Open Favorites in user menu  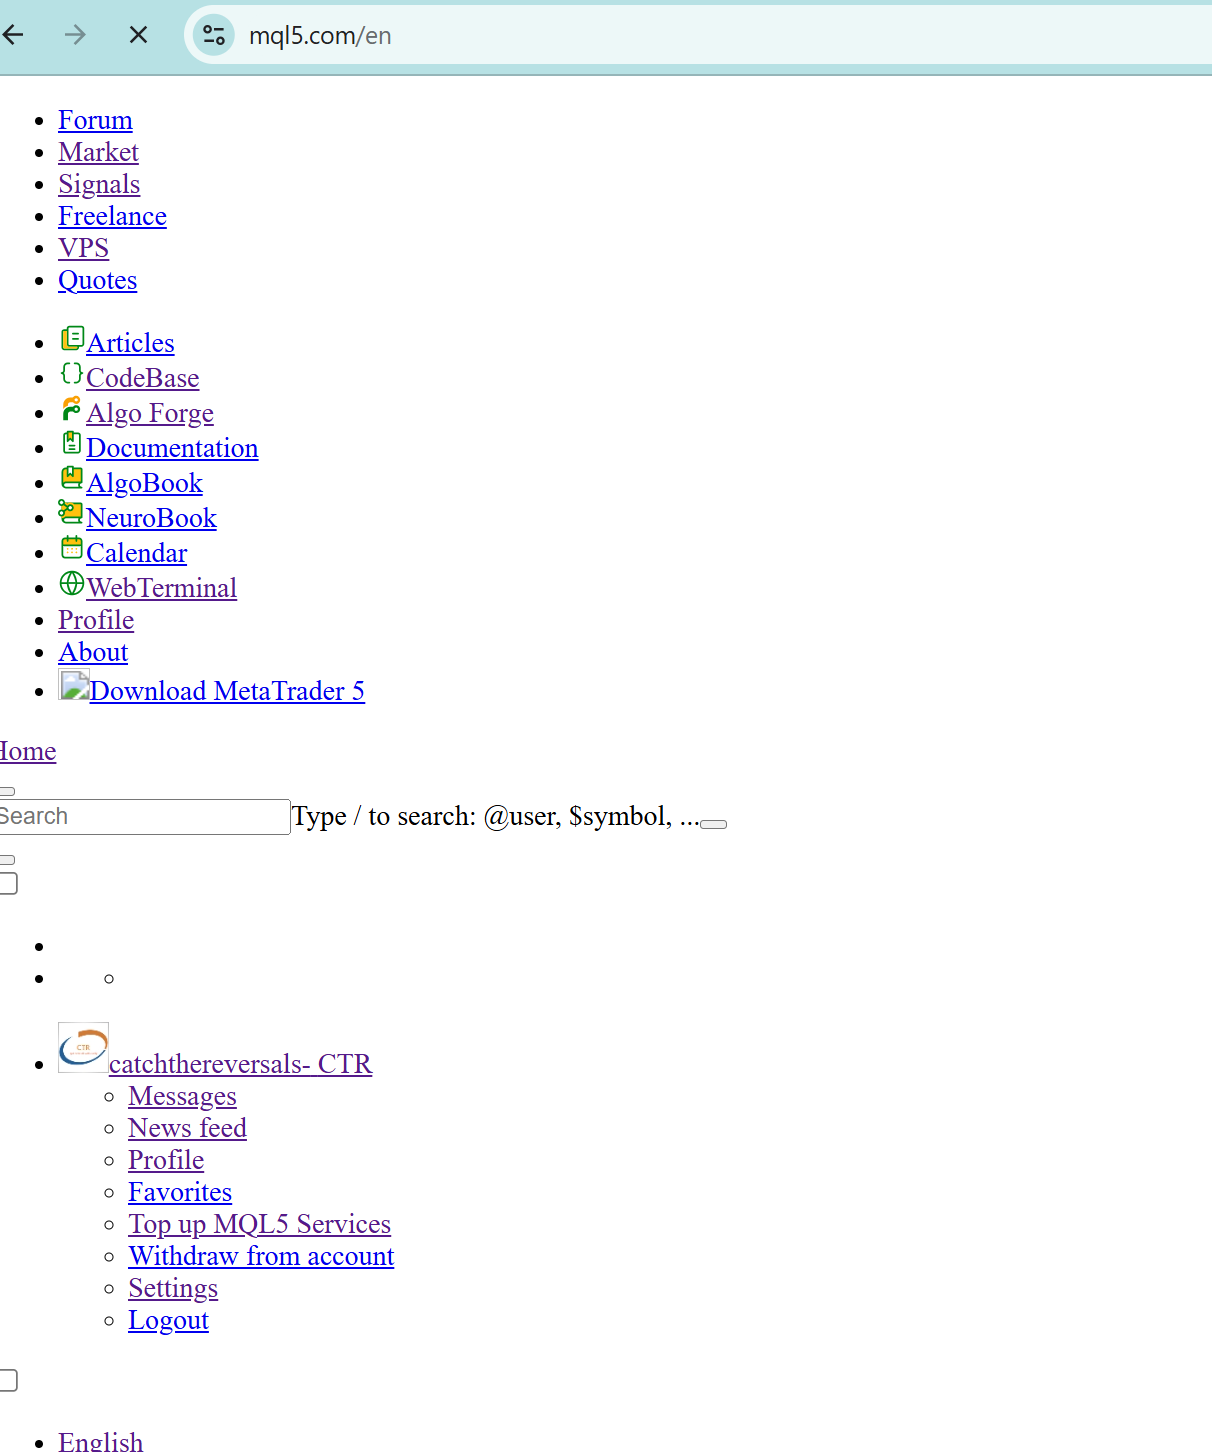pos(180,1192)
